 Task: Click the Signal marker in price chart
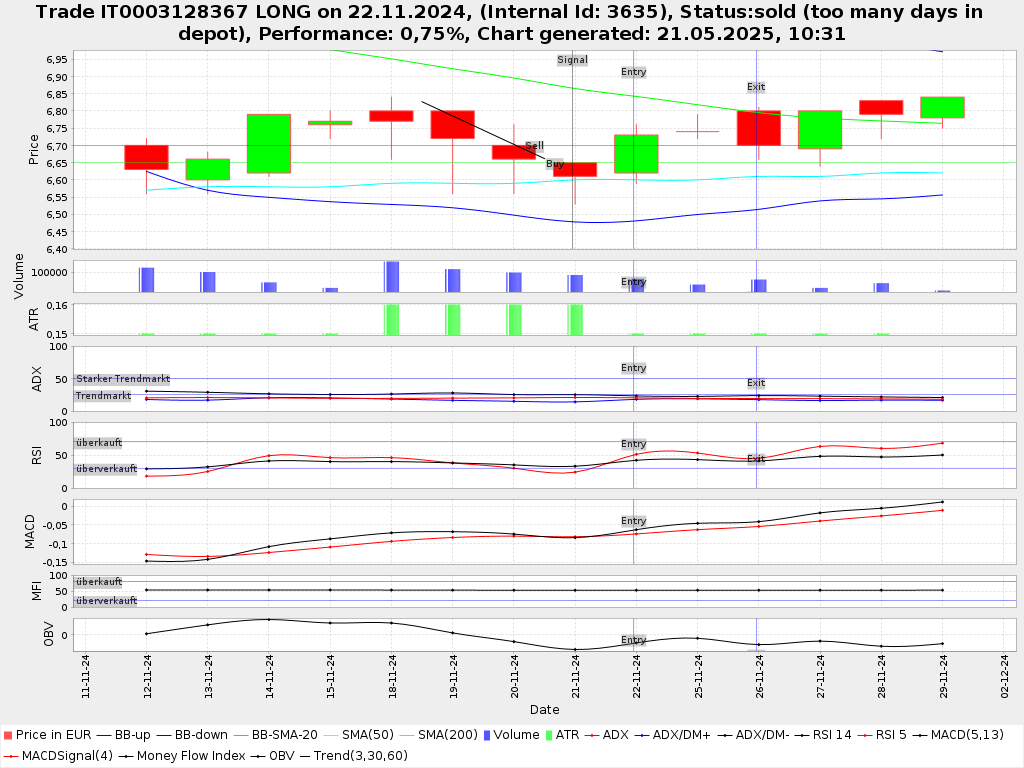(x=572, y=60)
